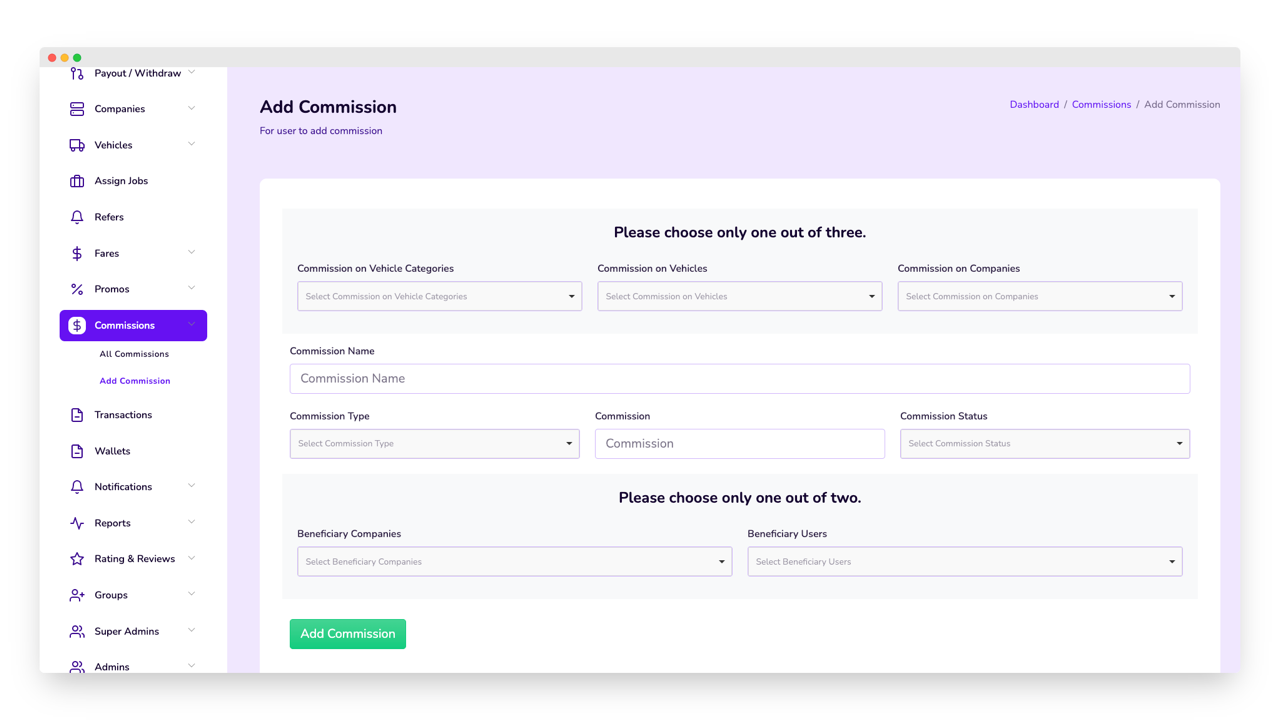Click the Rating & Reviews star icon

coord(77,559)
